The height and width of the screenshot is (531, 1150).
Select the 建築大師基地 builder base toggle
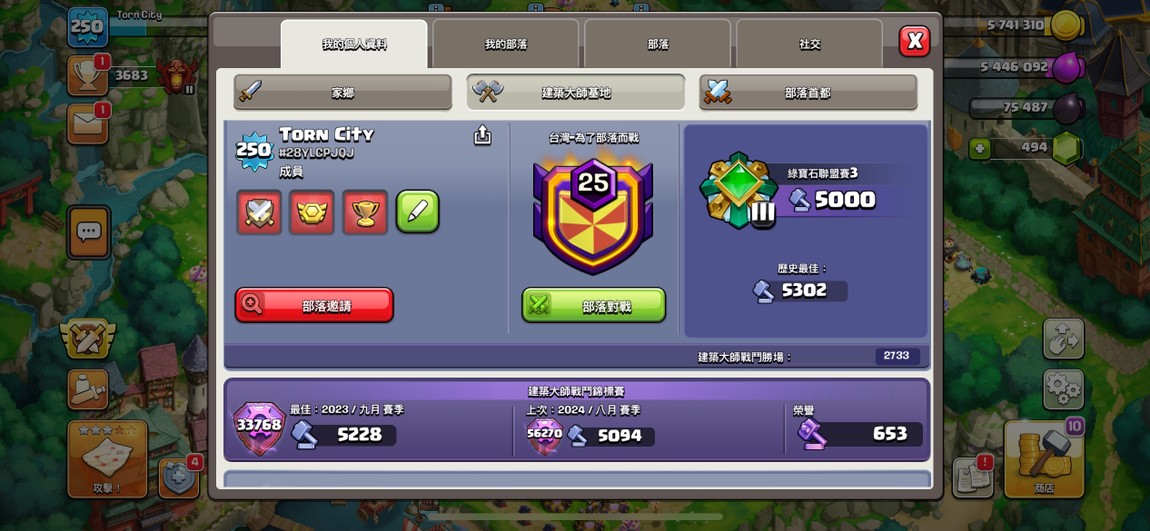[576, 92]
